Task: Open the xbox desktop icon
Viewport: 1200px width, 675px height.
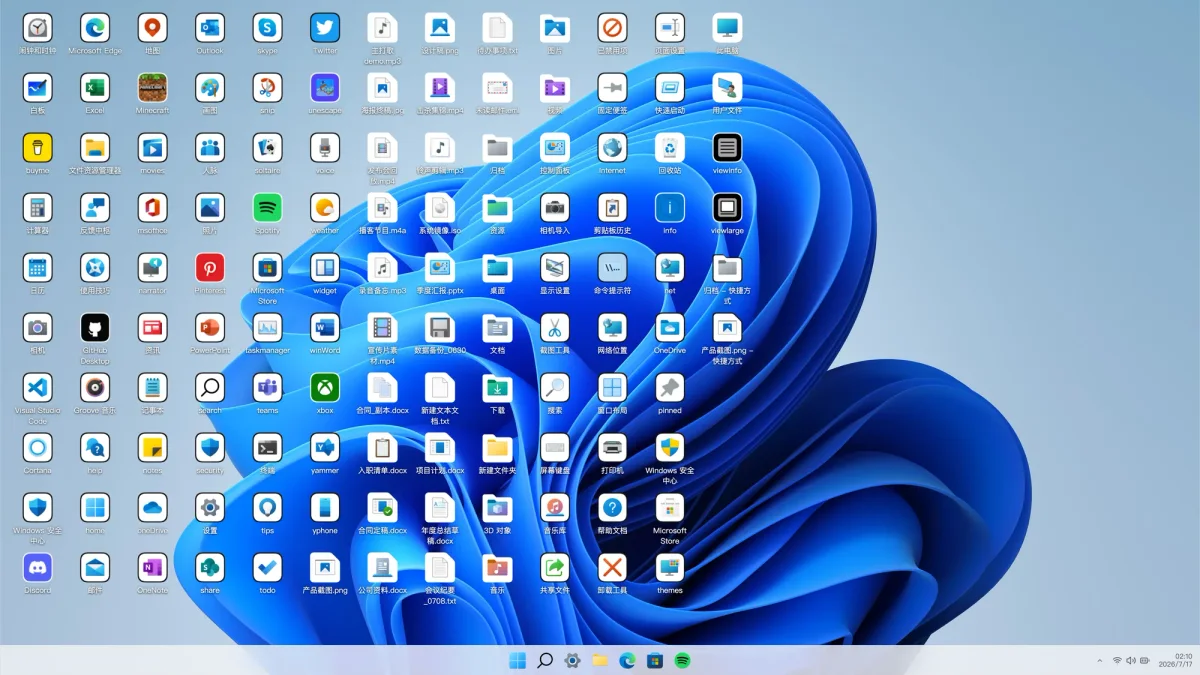Action: coord(325,388)
